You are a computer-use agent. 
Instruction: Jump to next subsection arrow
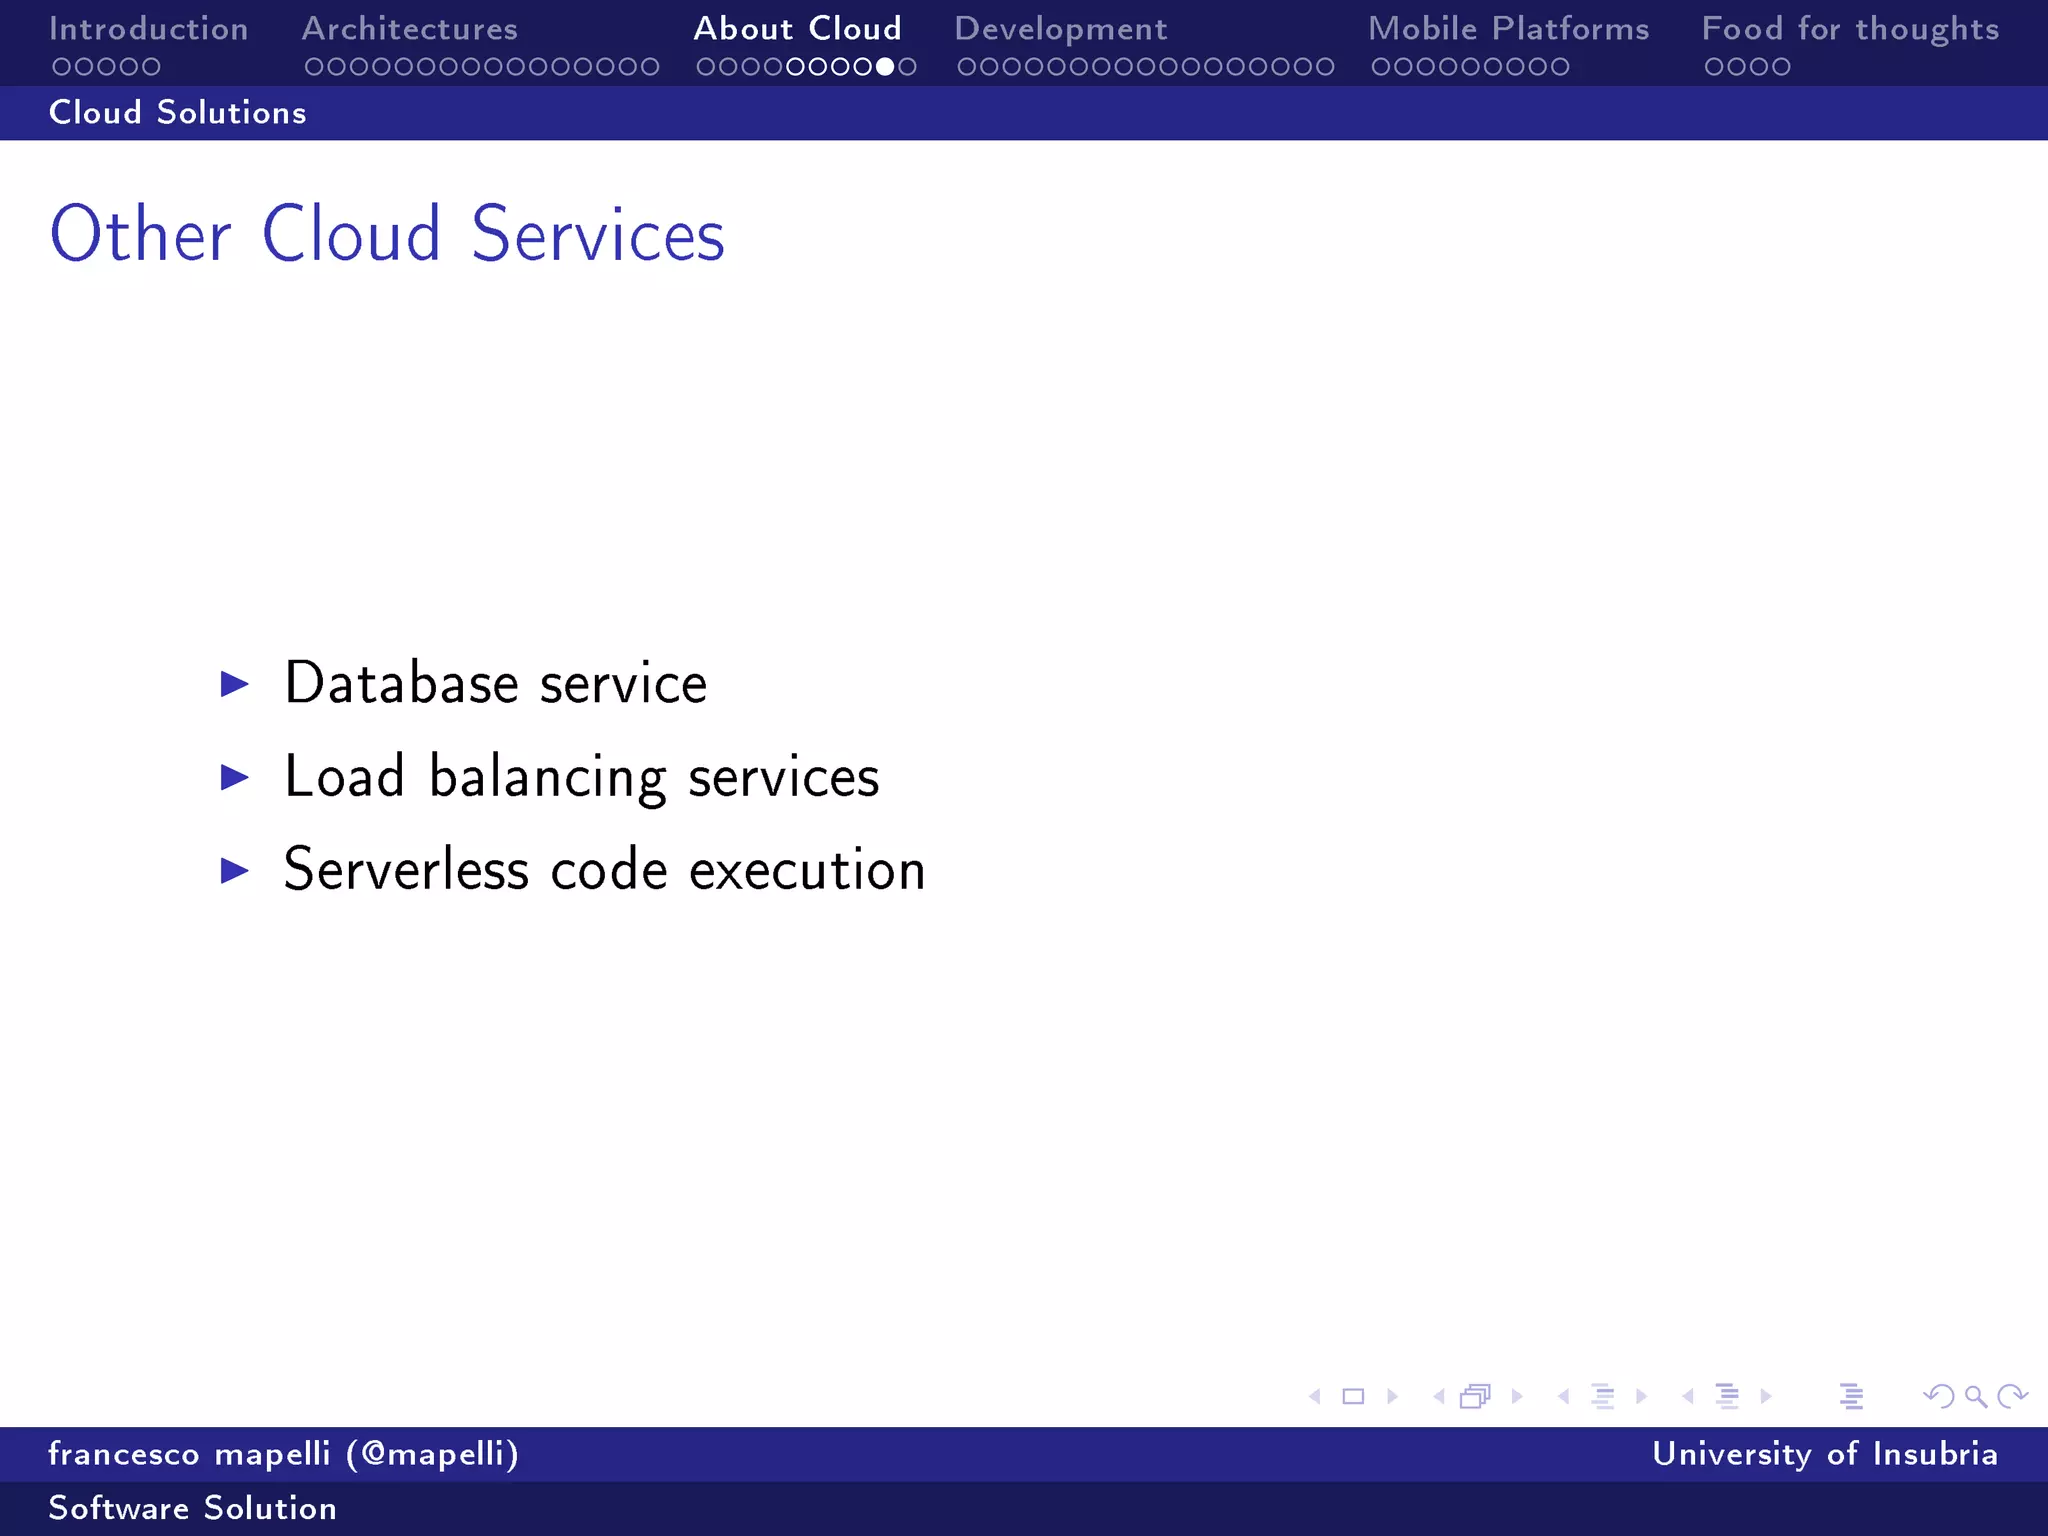click(1641, 1396)
